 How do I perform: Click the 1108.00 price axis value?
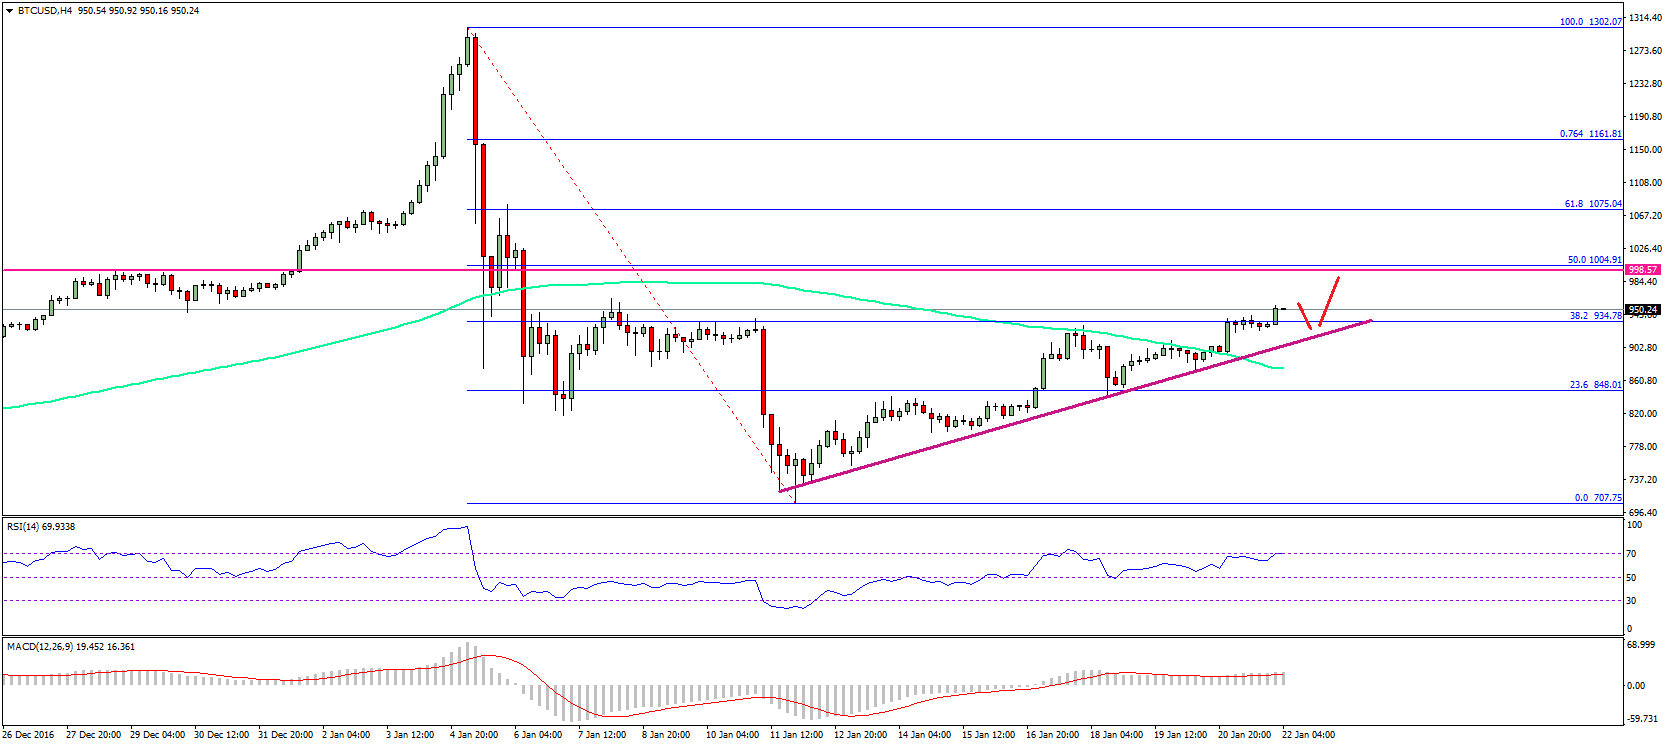tap(1645, 183)
